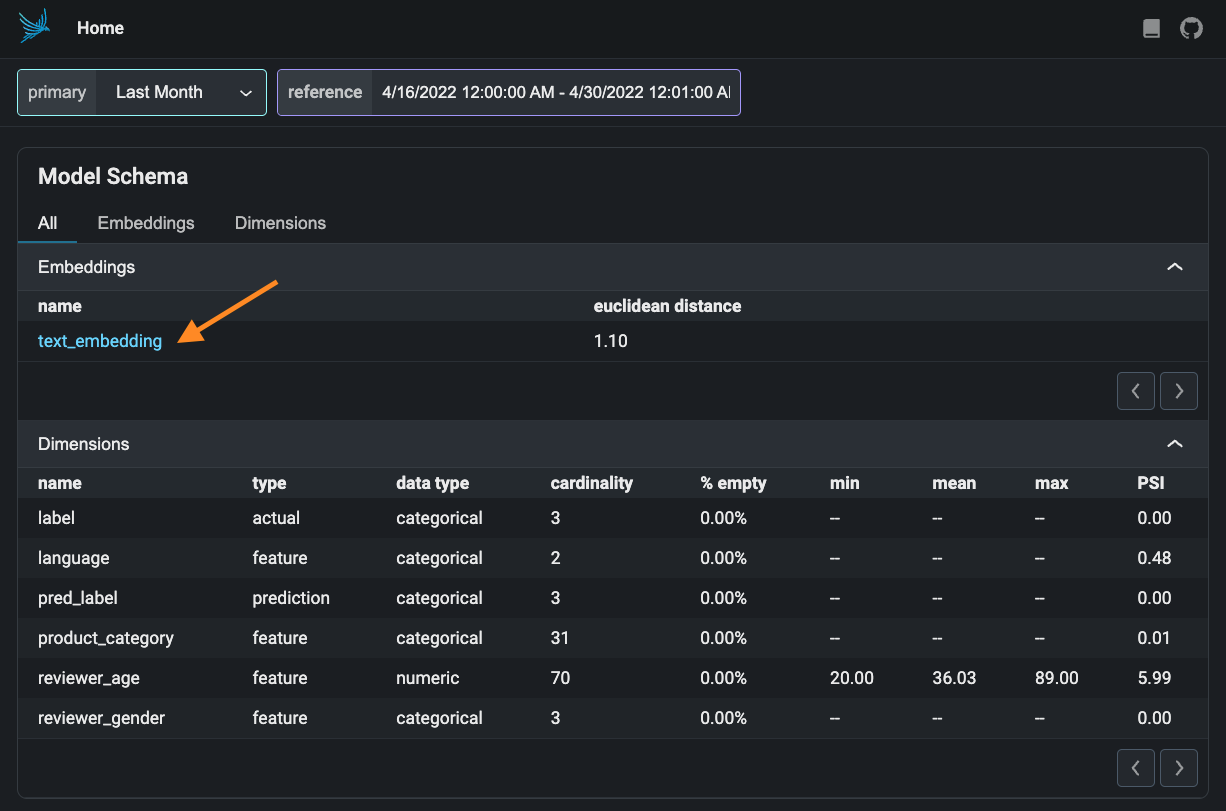This screenshot has height=811, width=1226.
Task: Click the Home breadcrumb link
Action: pyautogui.click(x=100, y=28)
